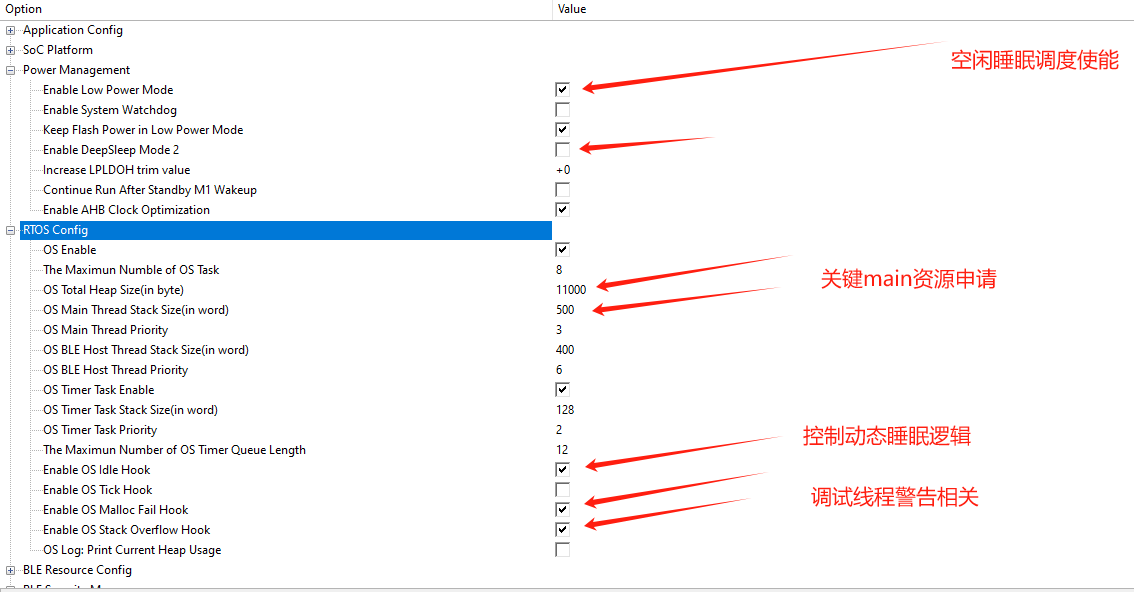Select OS Main Thread Priority label
Image resolution: width=1134 pixels, height=592 pixels.
(106, 330)
